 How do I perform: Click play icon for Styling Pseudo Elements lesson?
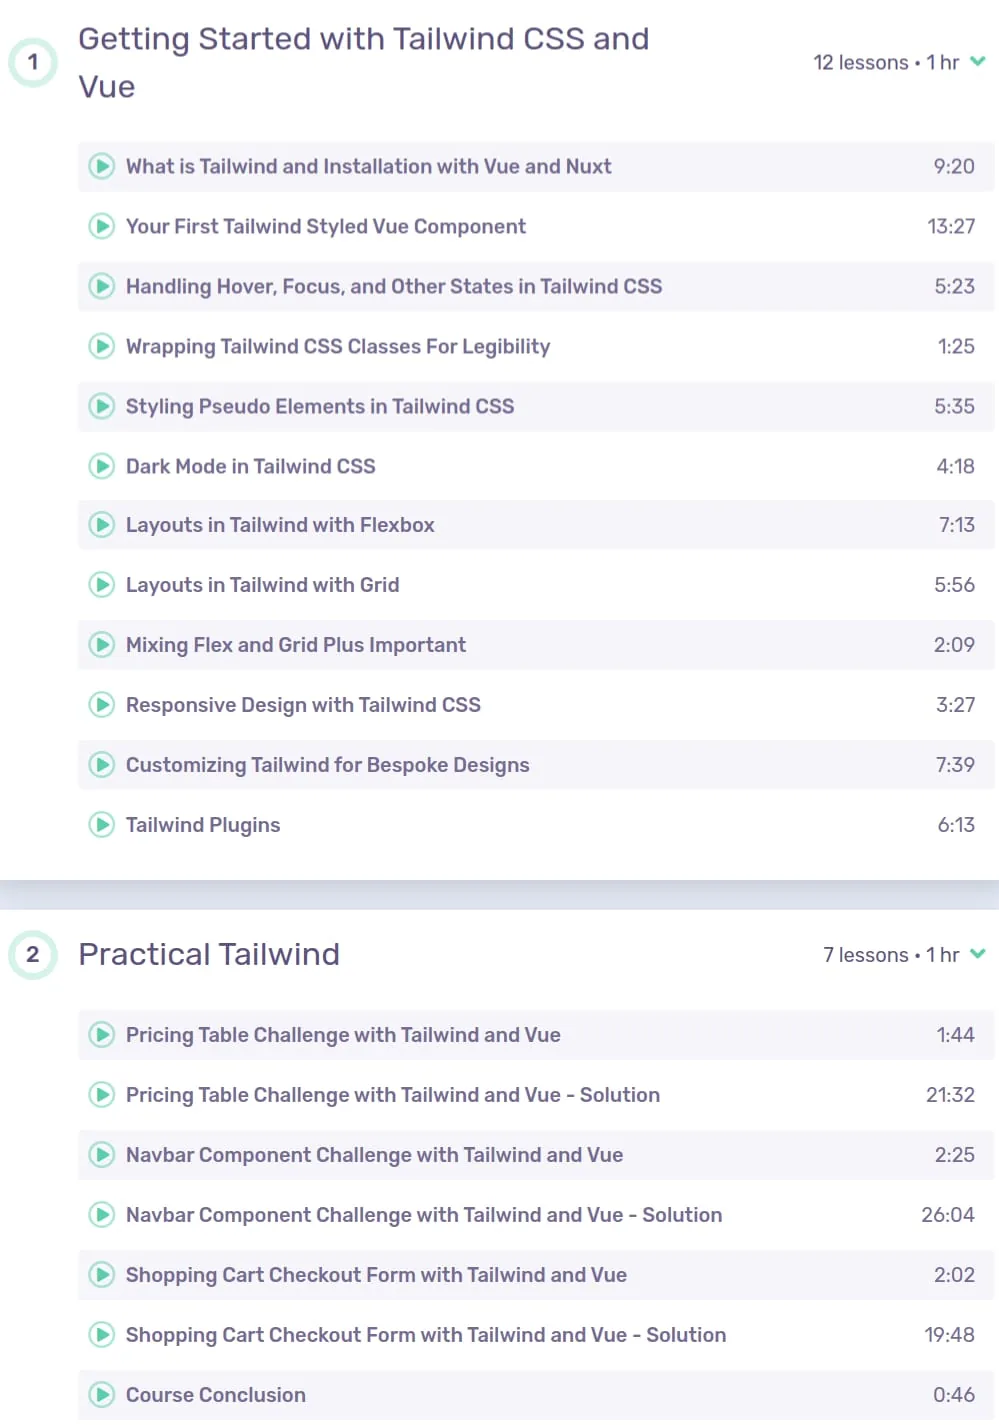pos(102,406)
